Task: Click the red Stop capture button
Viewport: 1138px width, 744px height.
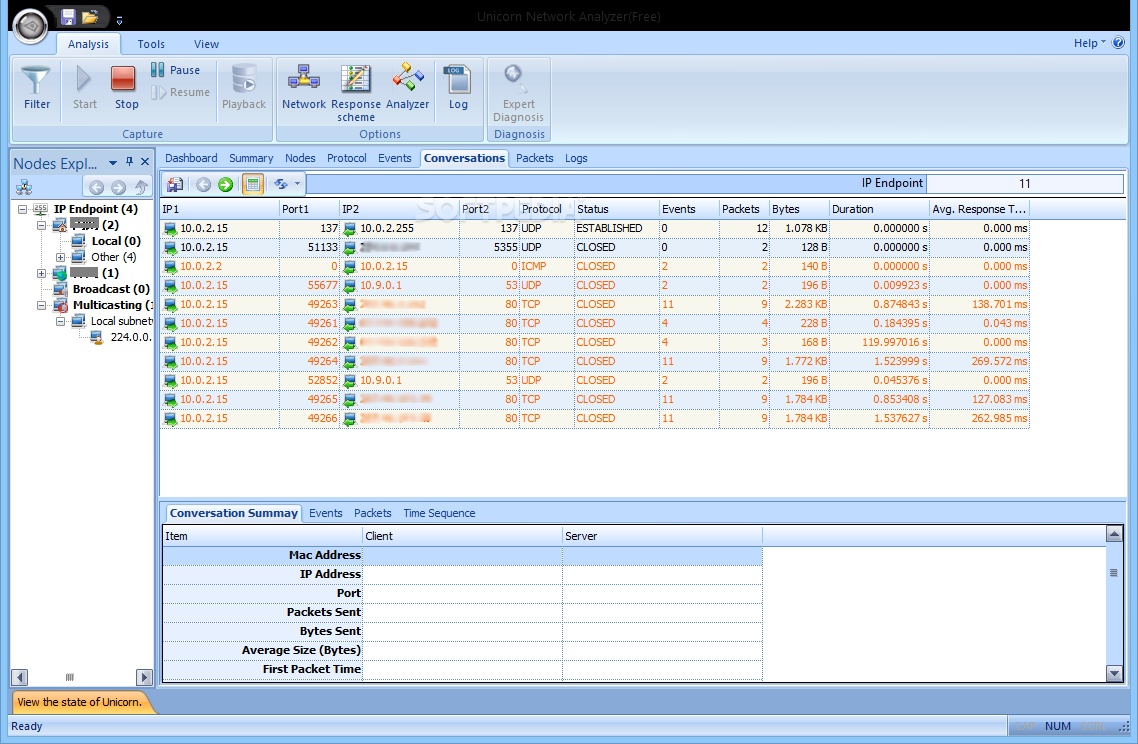Action: click(126, 87)
